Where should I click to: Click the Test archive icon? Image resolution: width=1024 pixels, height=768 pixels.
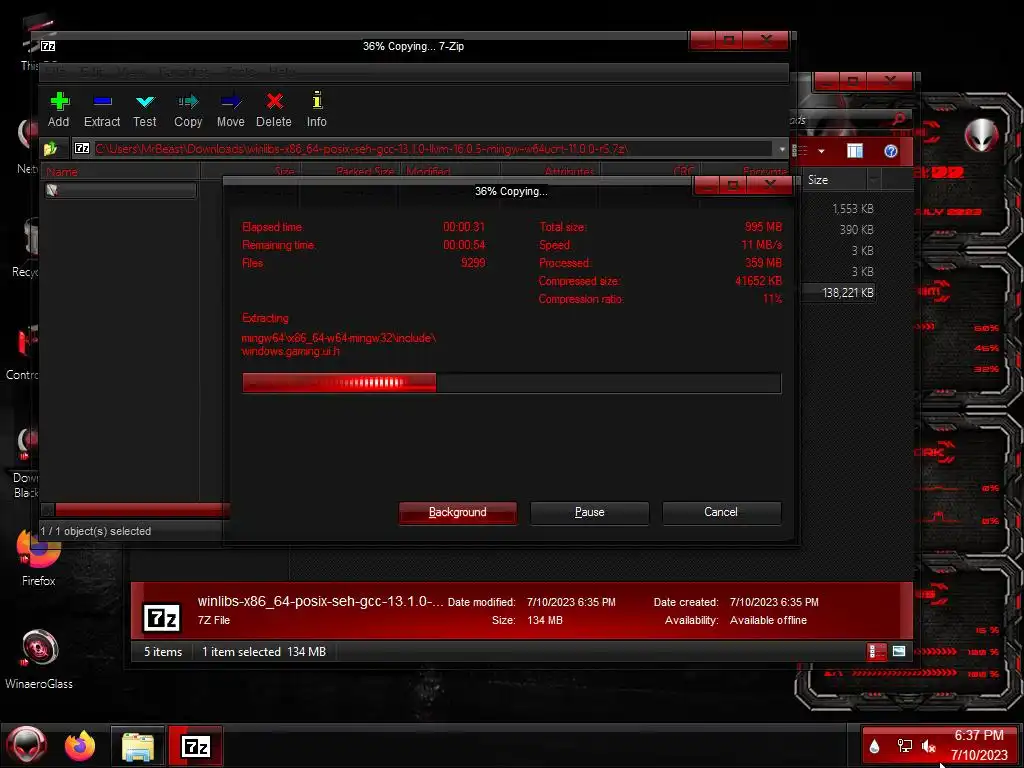coord(145,101)
